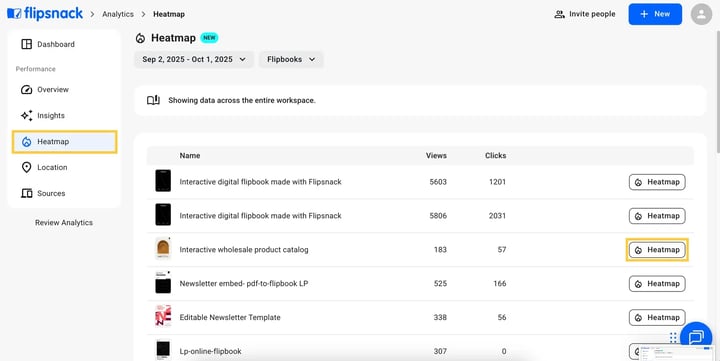Click the 'Interactive wholesale product catalog' name

(x=244, y=250)
